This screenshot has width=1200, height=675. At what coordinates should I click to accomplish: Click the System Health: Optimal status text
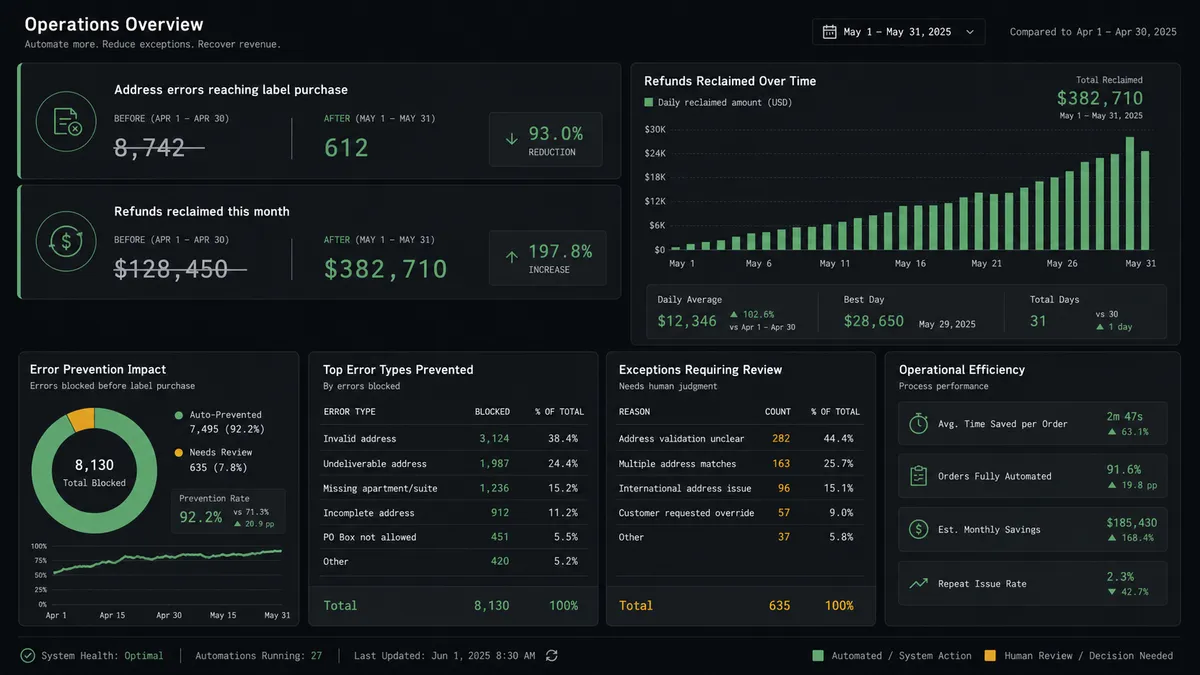pyautogui.click(x=102, y=656)
